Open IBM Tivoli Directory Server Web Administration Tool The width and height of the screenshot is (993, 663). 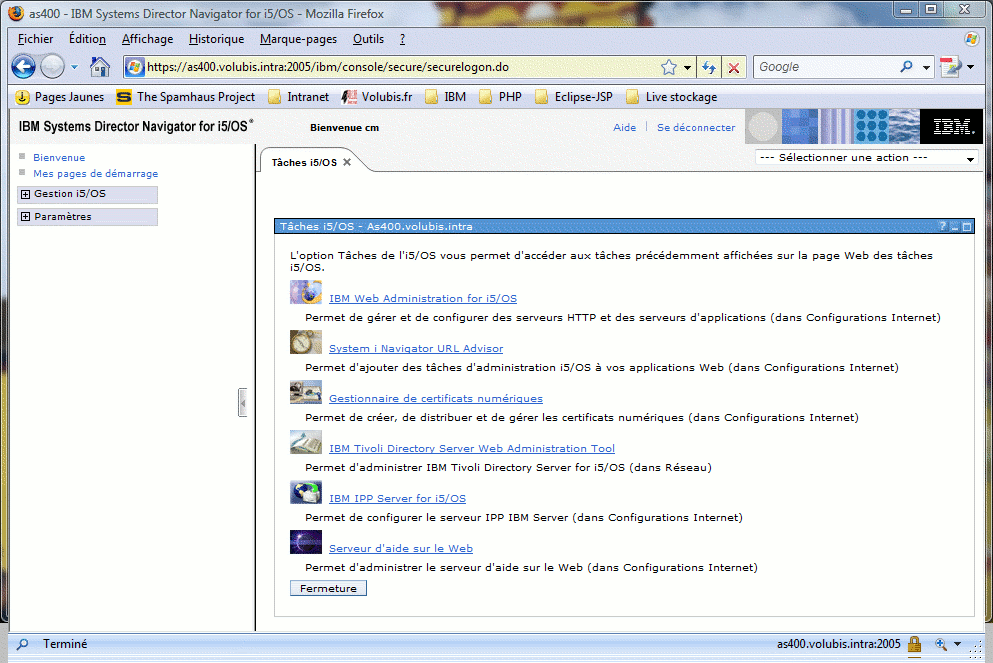click(472, 448)
